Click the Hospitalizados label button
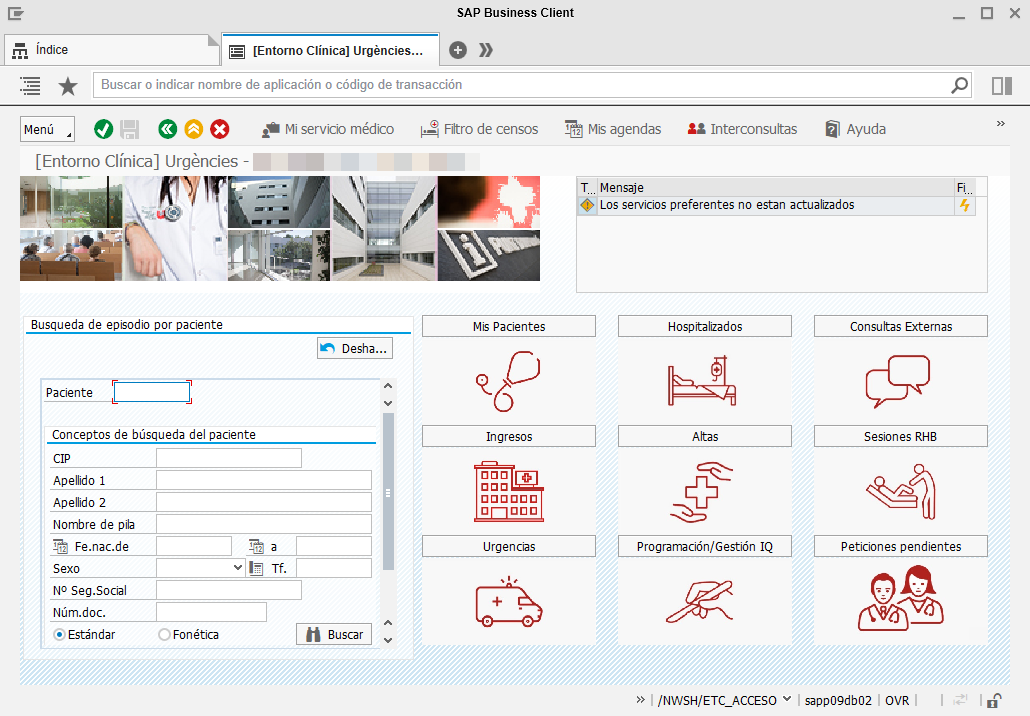The width and height of the screenshot is (1030, 716). [x=705, y=326]
